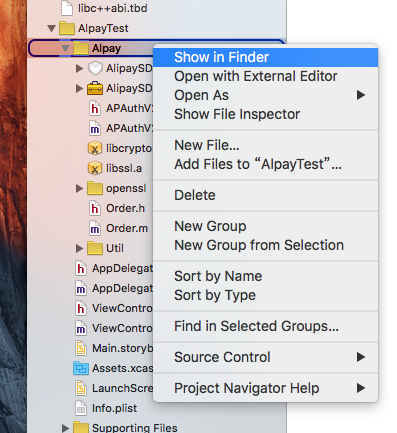
Task: Select the AlpayTest group name
Action: [x=103, y=28]
